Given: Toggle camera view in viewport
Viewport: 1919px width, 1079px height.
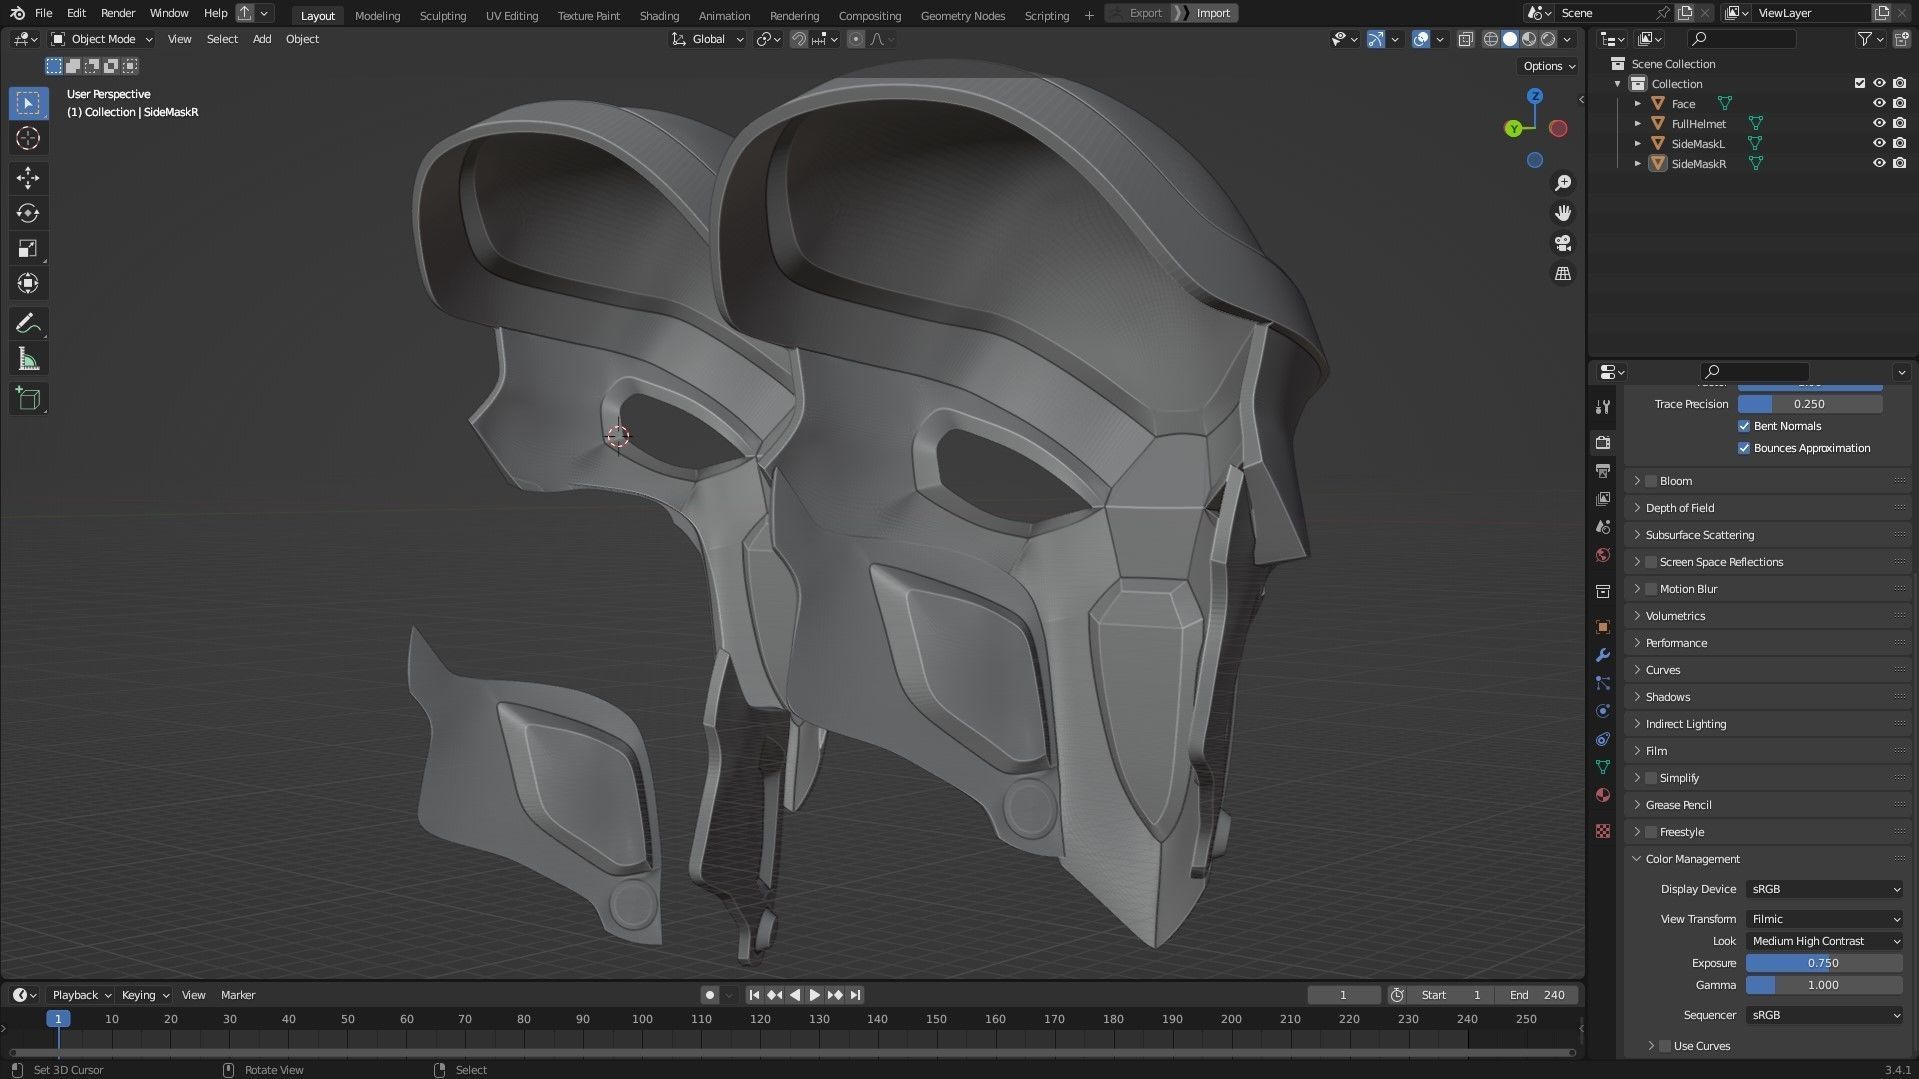Looking at the screenshot, I should pyautogui.click(x=1562, y=243).
